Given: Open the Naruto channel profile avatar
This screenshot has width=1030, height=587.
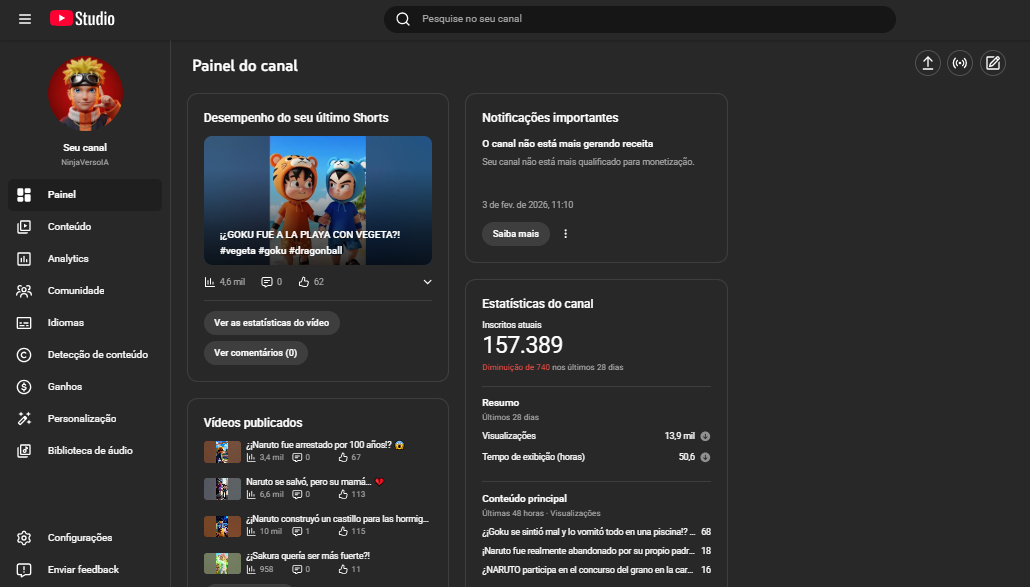Looking at the screenshot, I should (85, 94).
